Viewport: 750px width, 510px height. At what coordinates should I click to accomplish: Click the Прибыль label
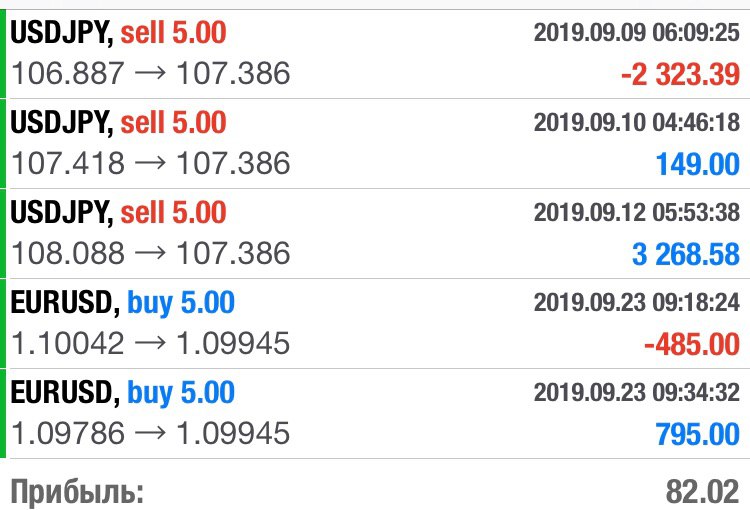coord(77,492)
